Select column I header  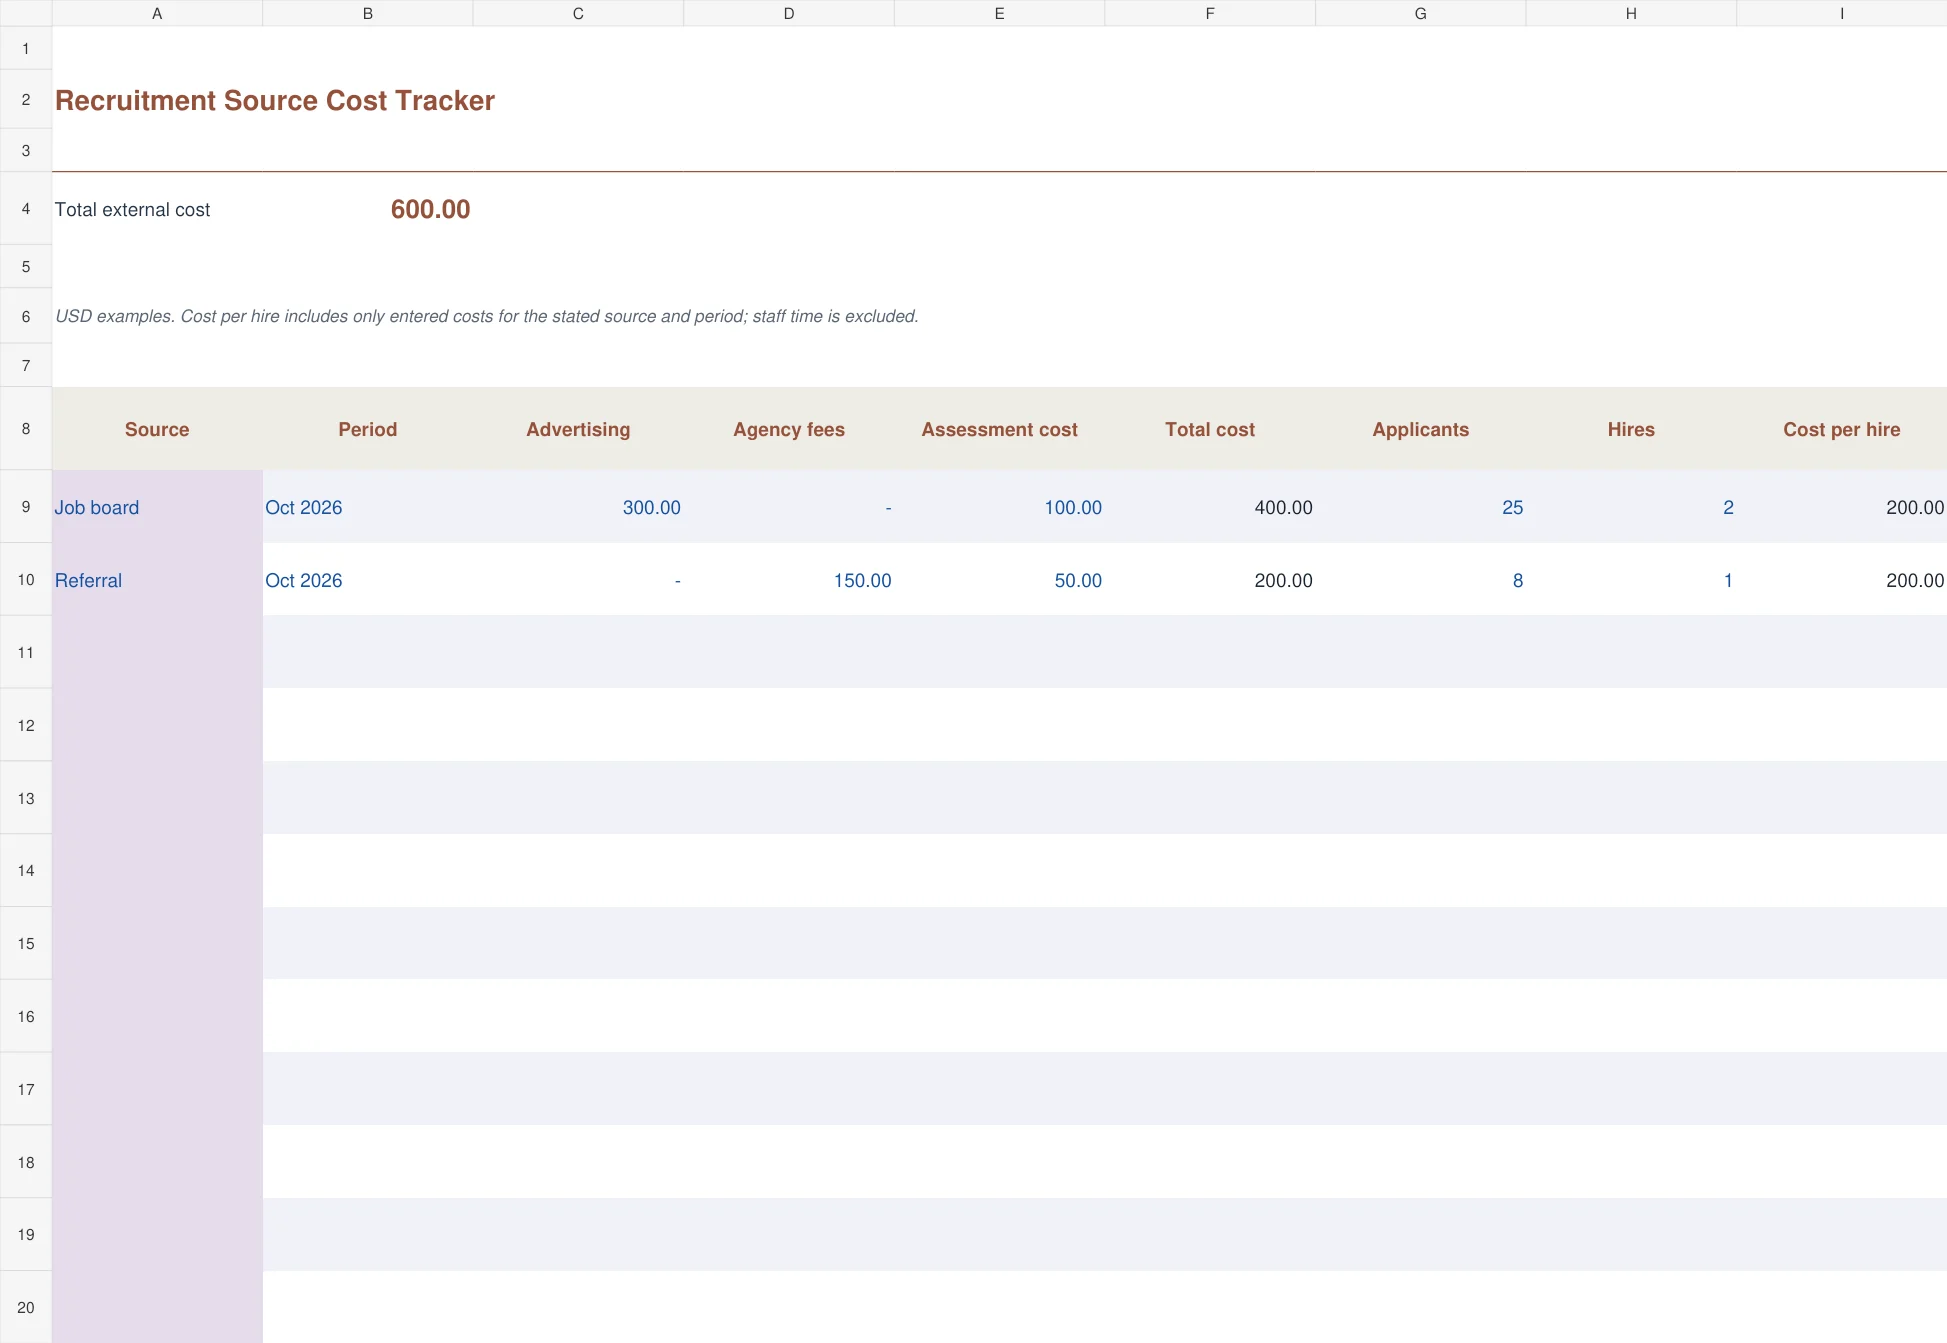click(1841, 13)
